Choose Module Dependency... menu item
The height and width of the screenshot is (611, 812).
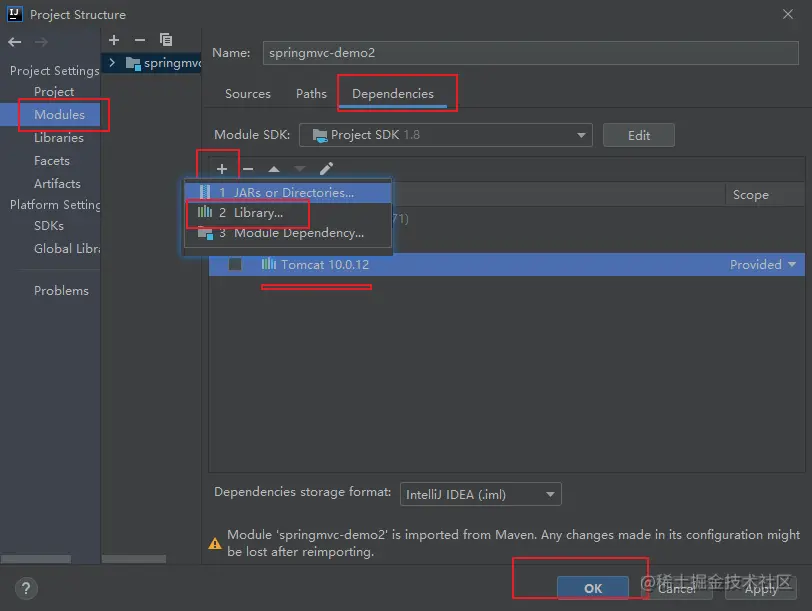point(287,233)
